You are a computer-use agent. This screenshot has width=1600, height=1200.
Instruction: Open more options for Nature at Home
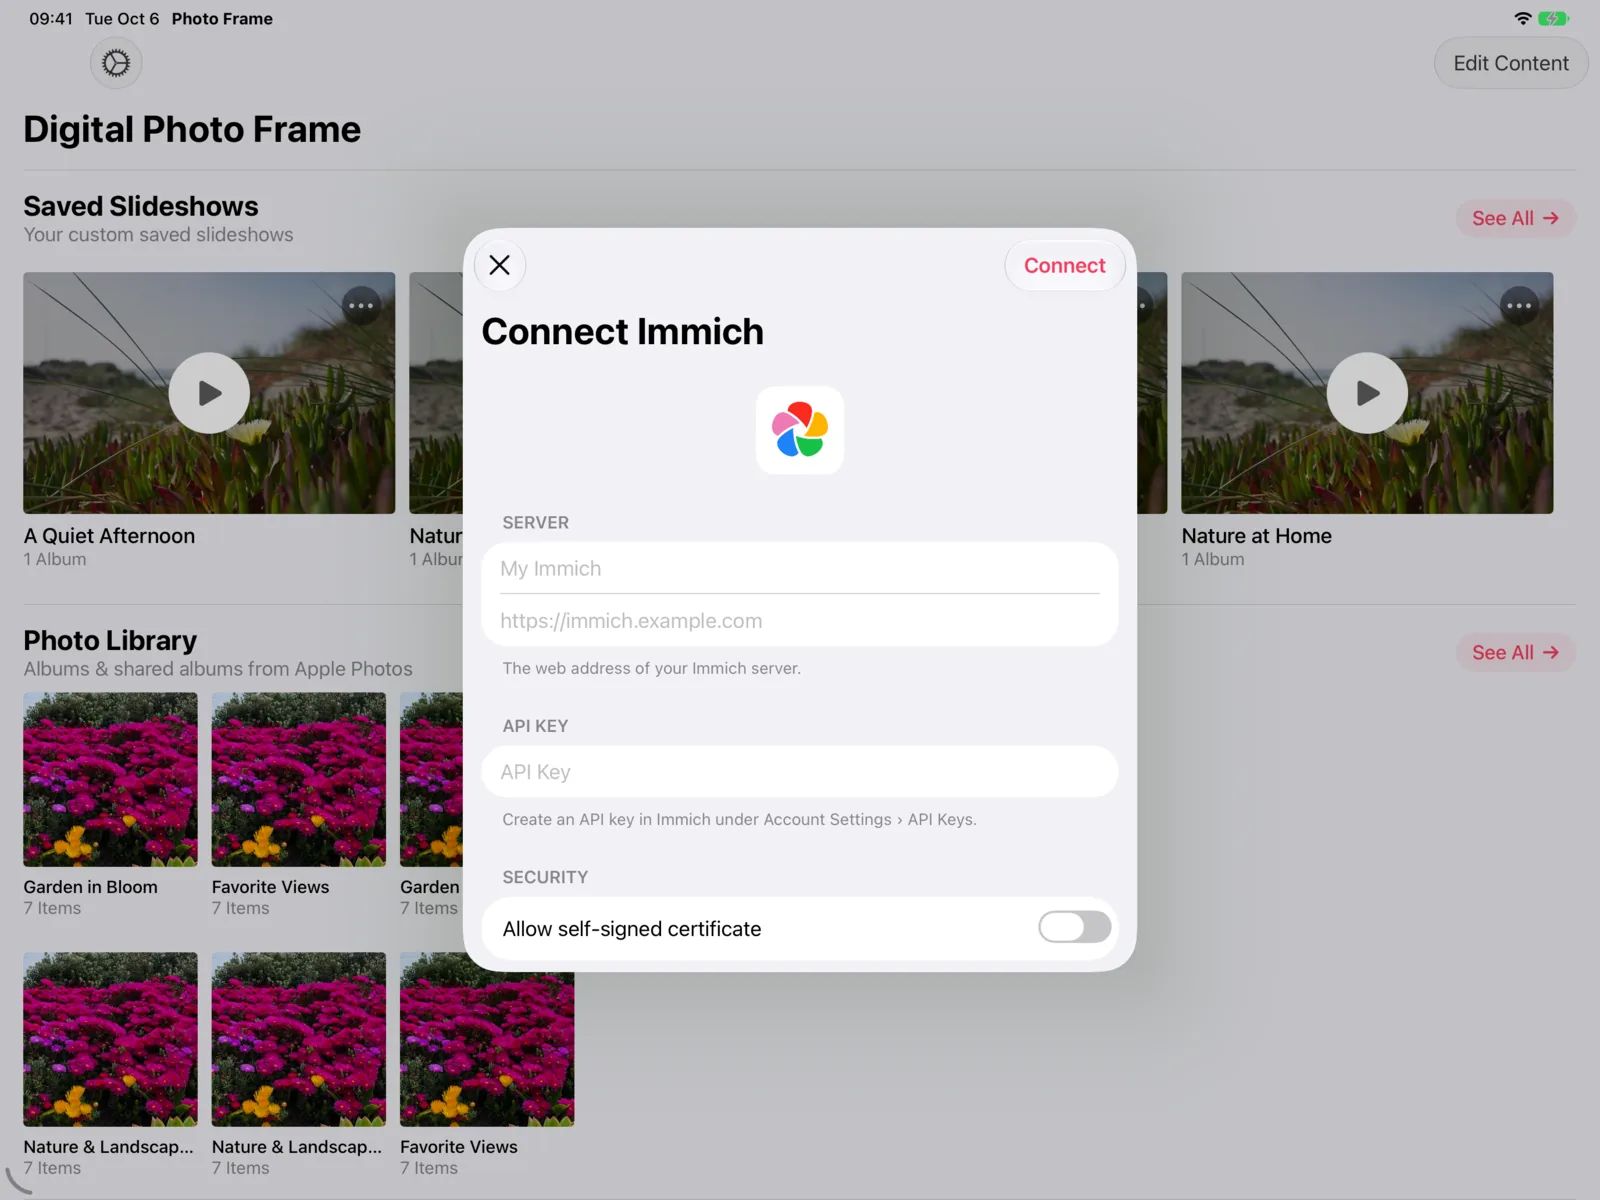point(1519,306)
